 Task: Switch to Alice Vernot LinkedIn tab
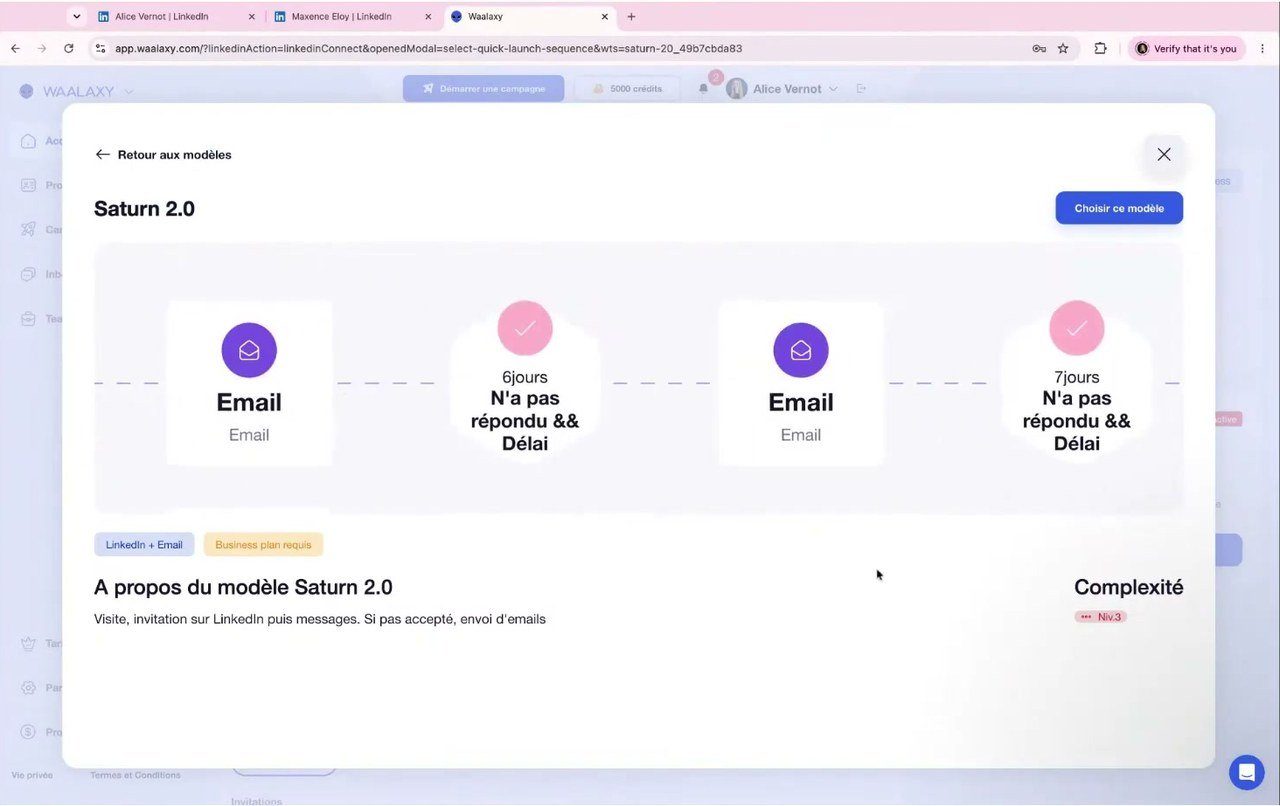(162, 17)
